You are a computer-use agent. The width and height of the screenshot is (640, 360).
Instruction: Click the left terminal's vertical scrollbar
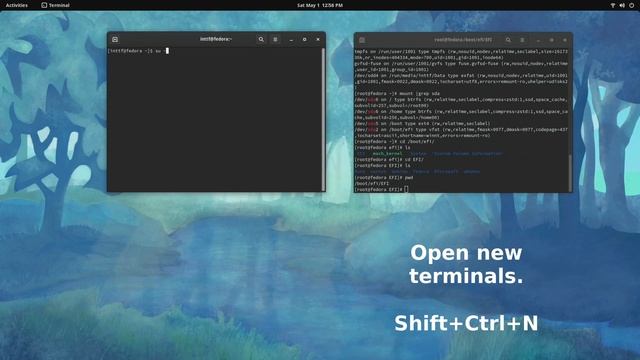tap(324, 119)
